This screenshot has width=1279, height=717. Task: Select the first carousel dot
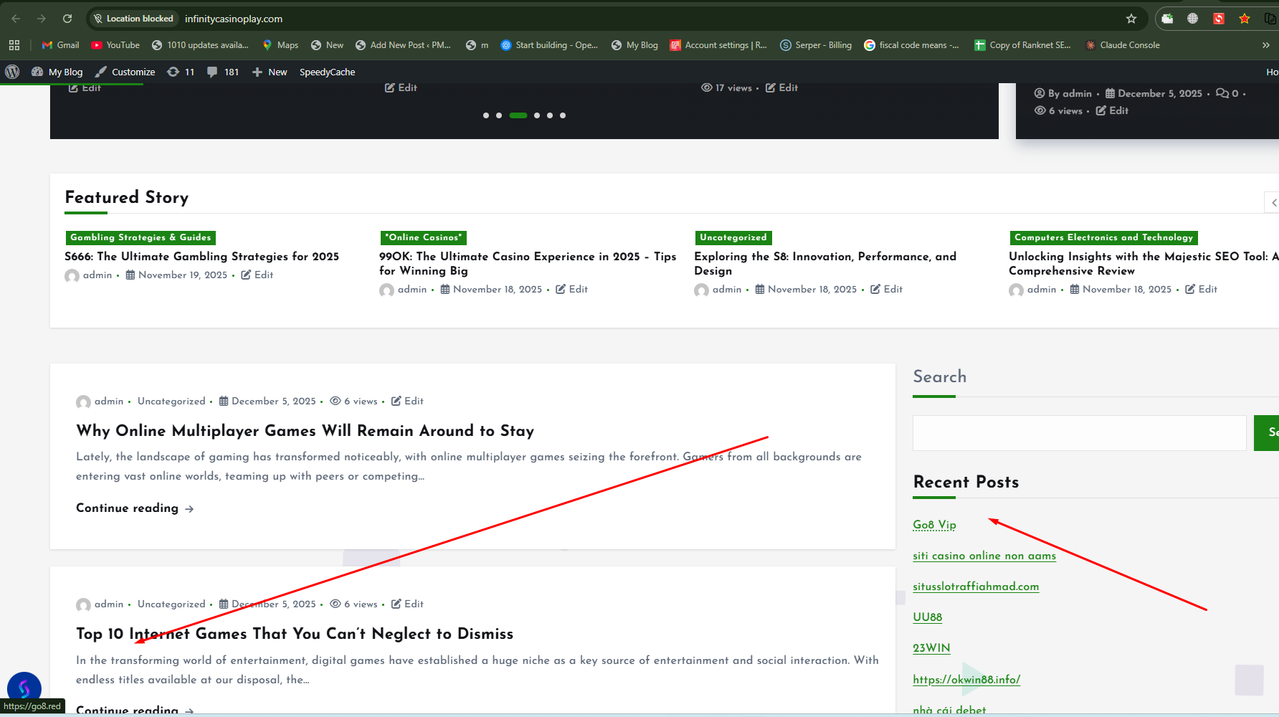[x=486, y=115]
